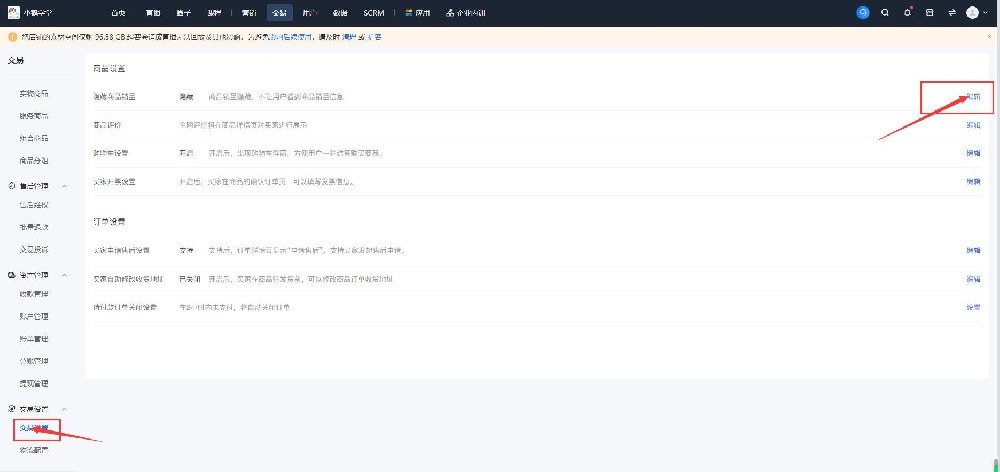This screenshot has height=472, width=1000.
Task: Open 分账管理 in the sidebar
Action: pyautogui.click(x=34, y=361)
